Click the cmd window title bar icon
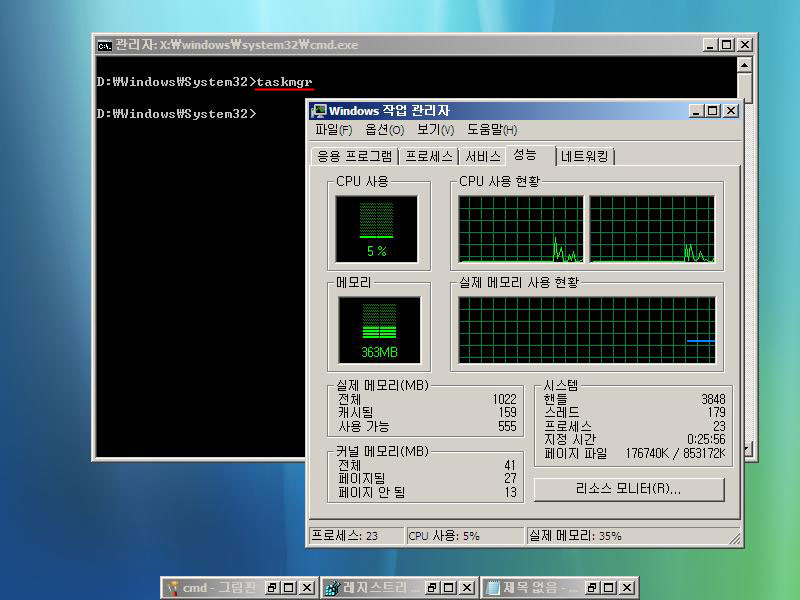The height and width of the screenshot is (600, 800). pos(104,45)
